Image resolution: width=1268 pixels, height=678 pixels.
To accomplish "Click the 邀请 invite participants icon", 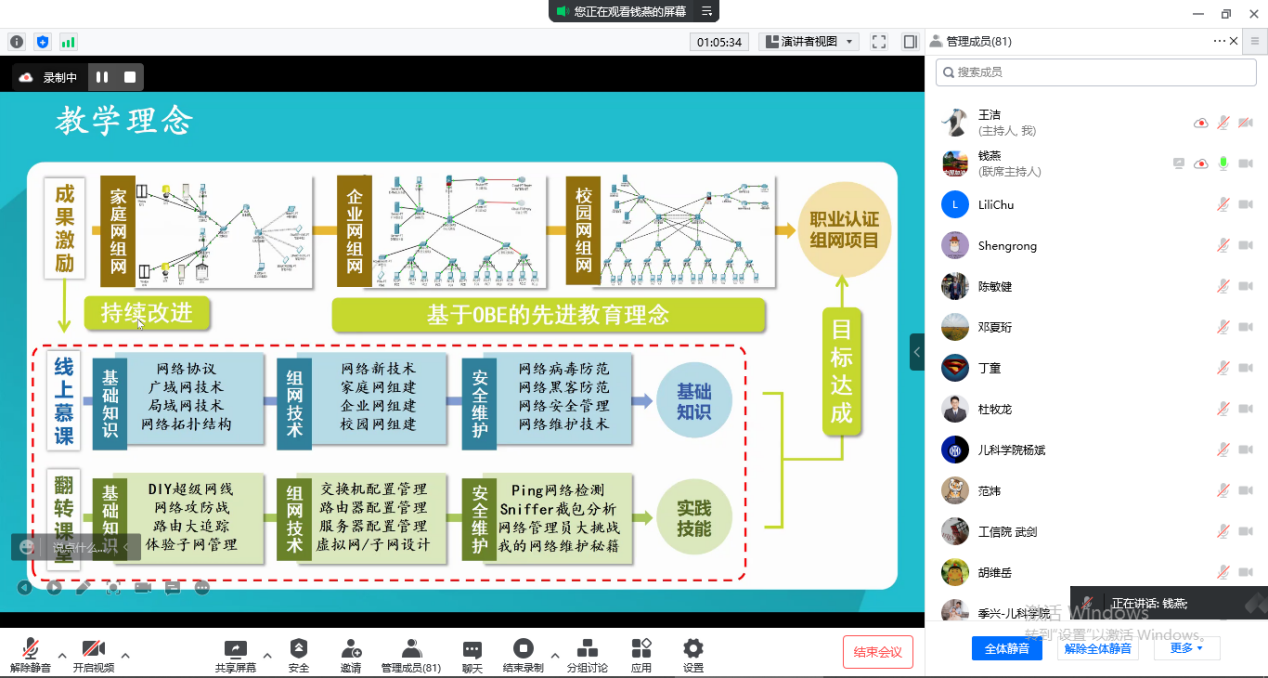I will point(351,654).
